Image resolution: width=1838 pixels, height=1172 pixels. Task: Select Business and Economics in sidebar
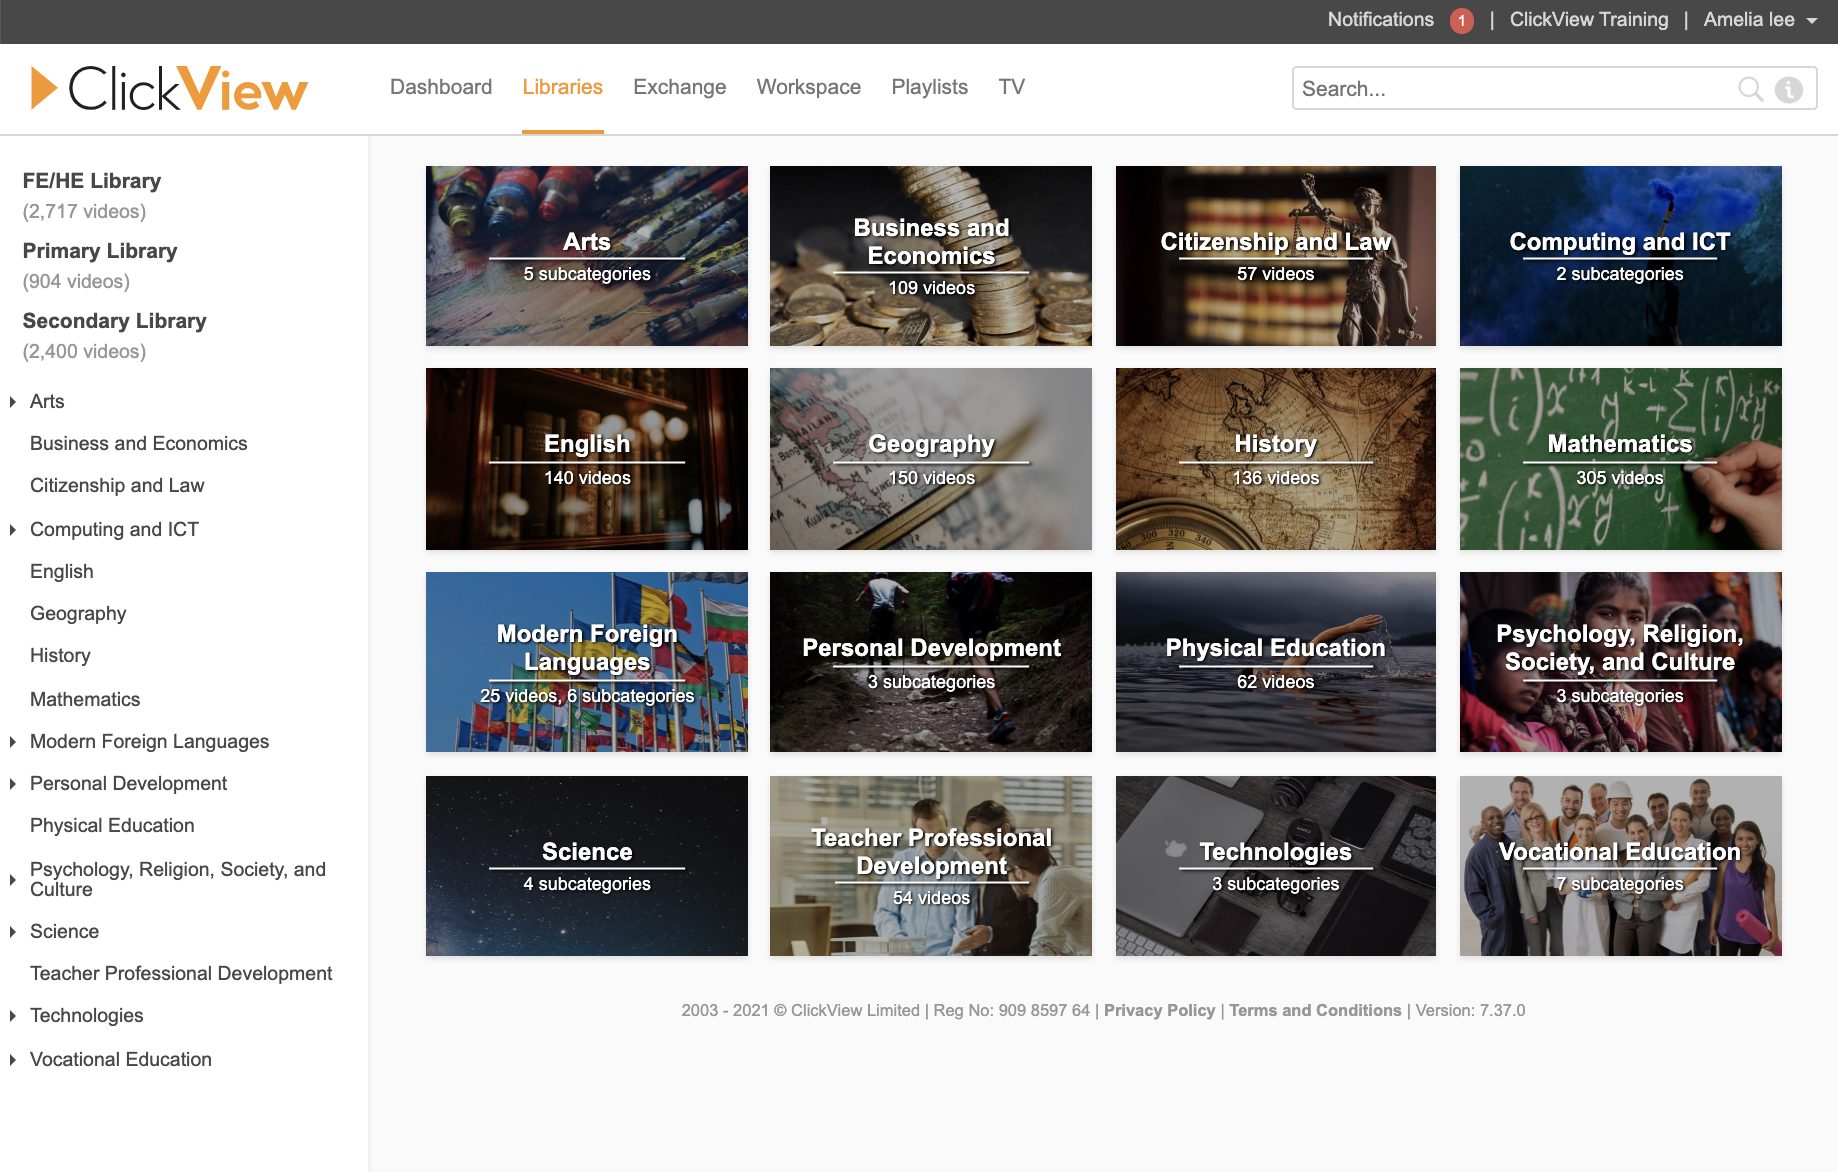point(138,444)
